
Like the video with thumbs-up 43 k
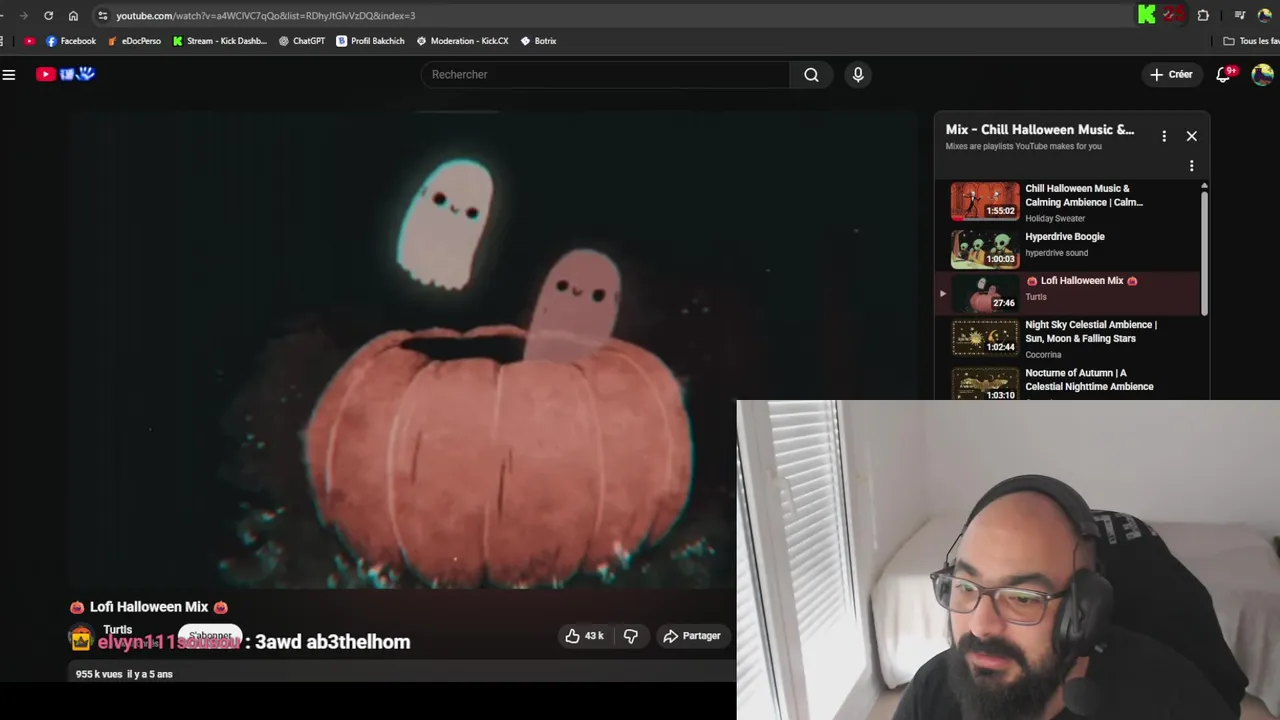click(584, 636)
